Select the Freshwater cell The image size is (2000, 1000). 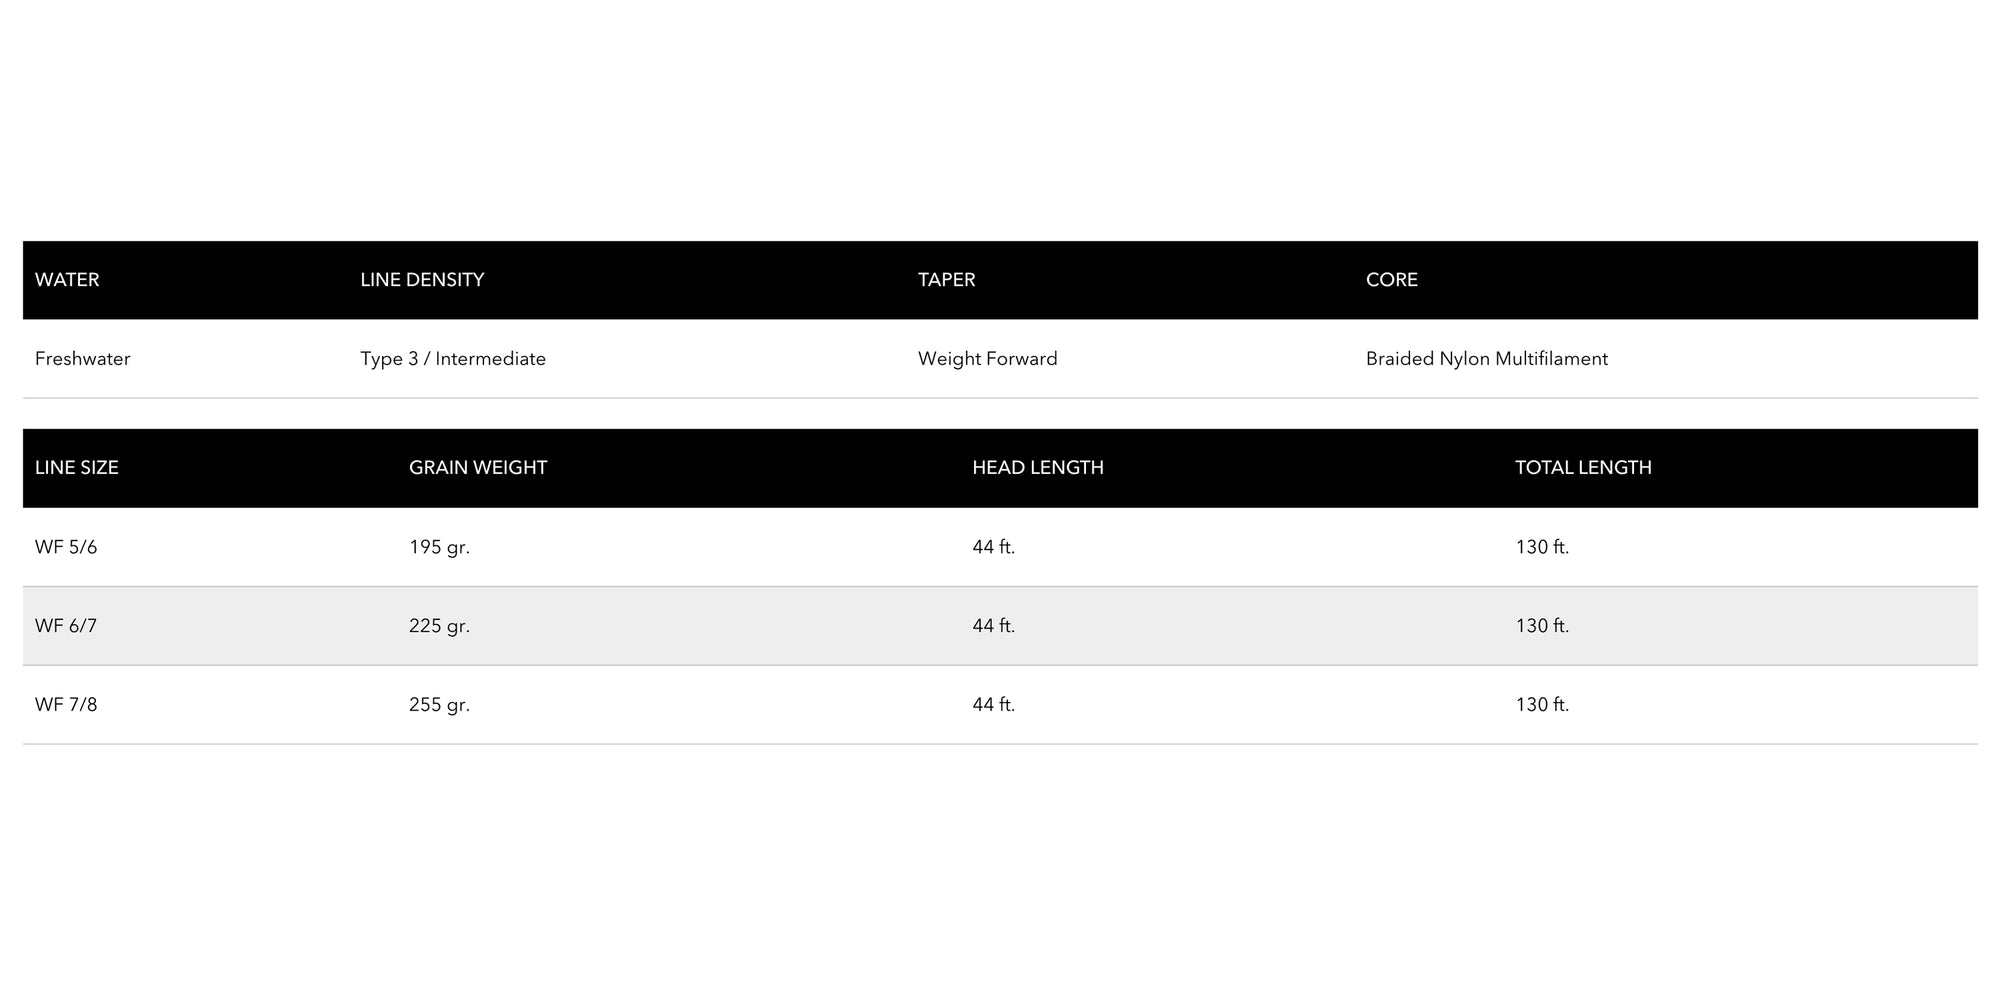[82, 359]
